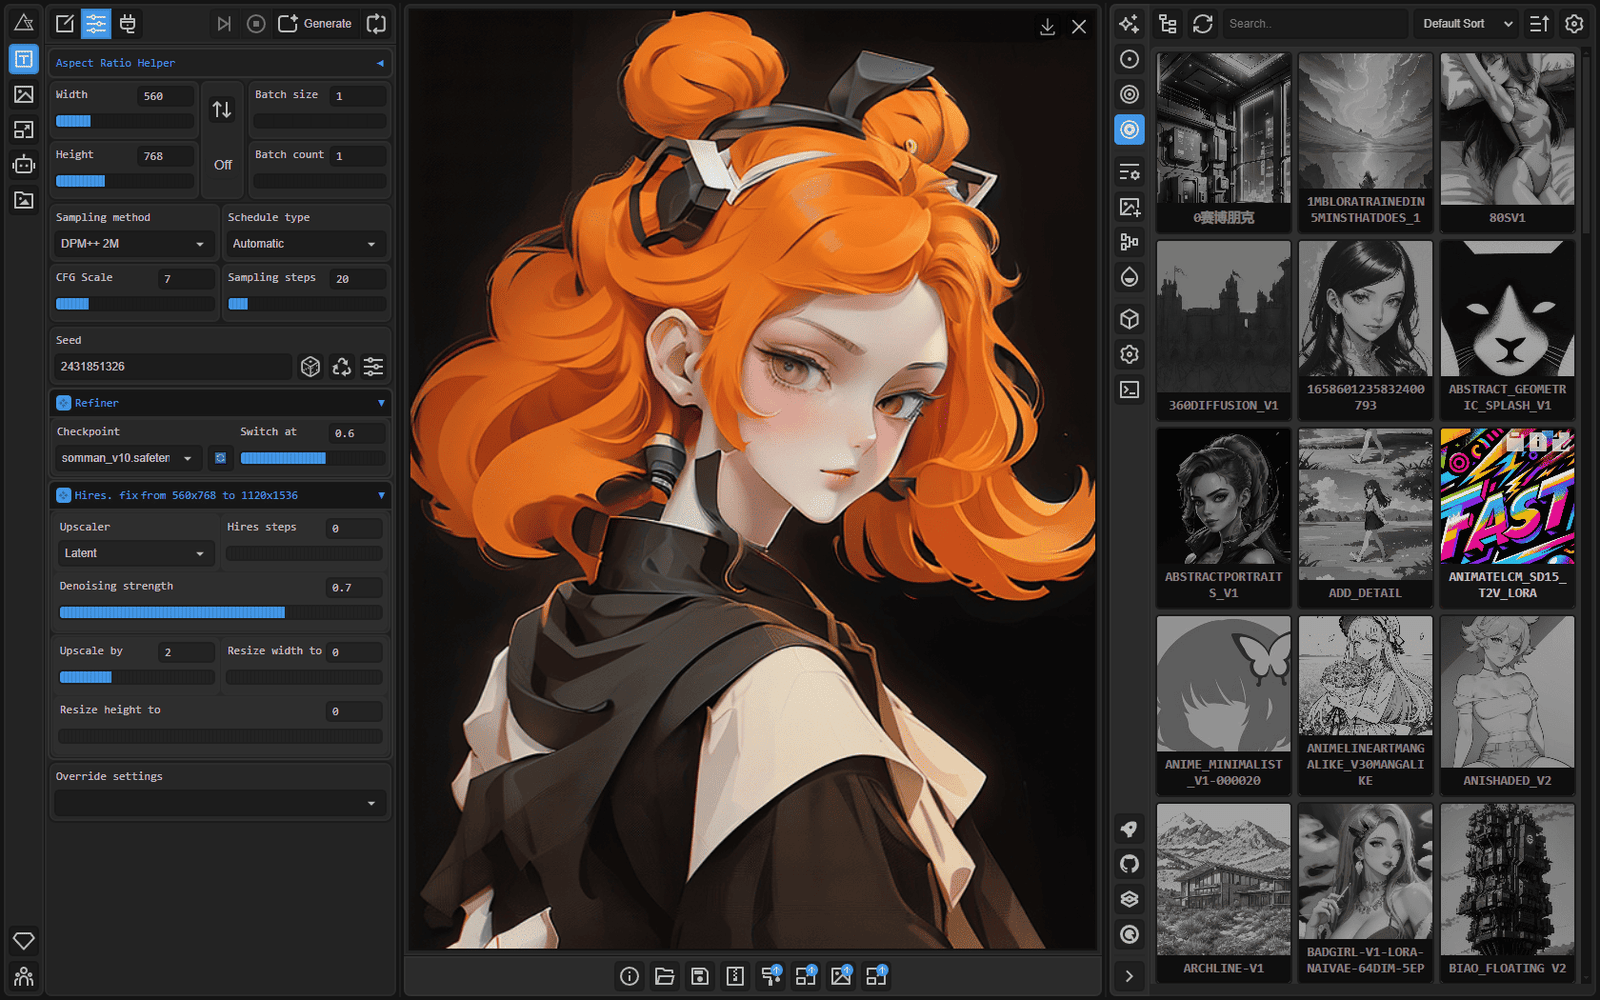Open the folder icon below the preview
Image resolution: width=1600 pixels, height=1000 pixels.
pos(664,976)
